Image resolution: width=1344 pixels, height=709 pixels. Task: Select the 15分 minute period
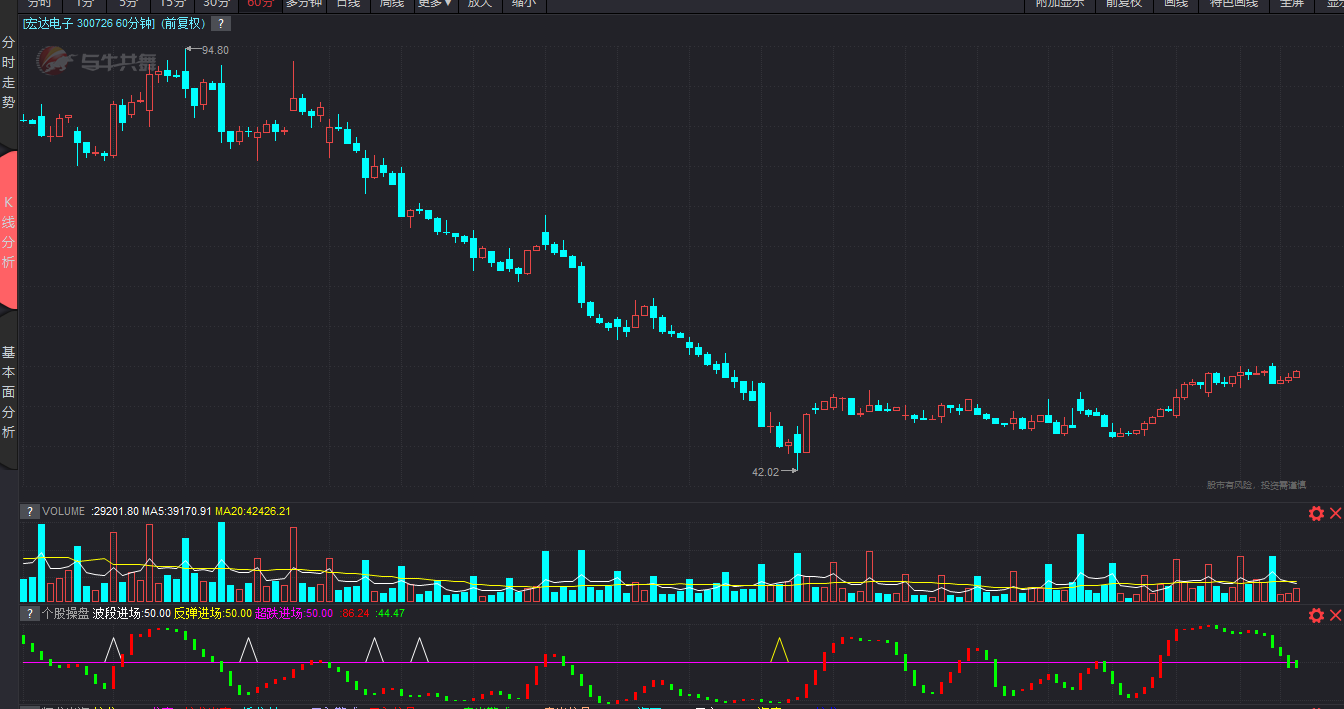click(x=173, y=4)
